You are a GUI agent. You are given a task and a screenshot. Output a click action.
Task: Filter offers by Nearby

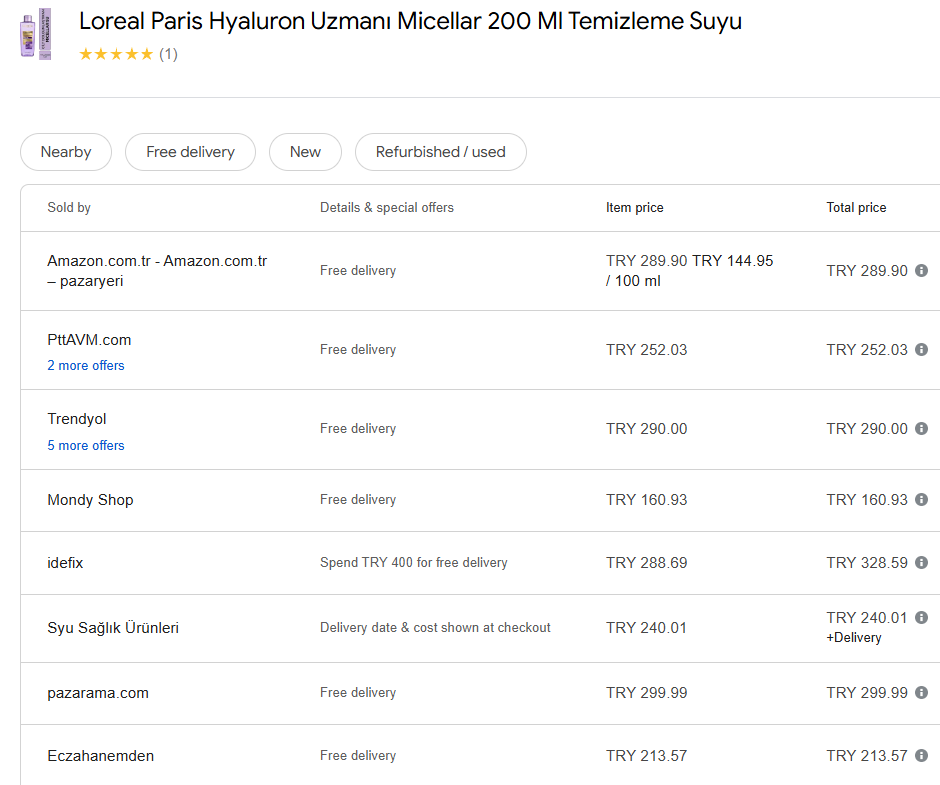point(66,152)
